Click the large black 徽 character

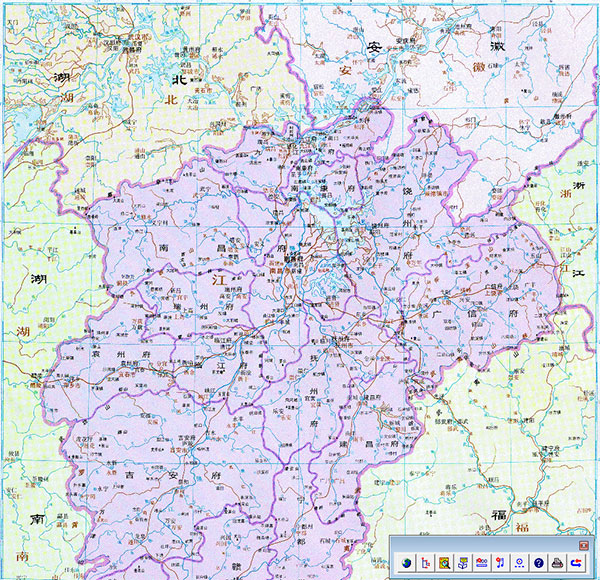click(x=494, y=46)
